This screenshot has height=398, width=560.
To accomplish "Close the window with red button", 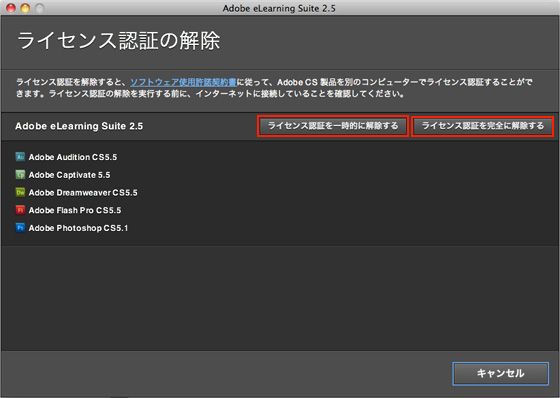I will pos(11,8).
